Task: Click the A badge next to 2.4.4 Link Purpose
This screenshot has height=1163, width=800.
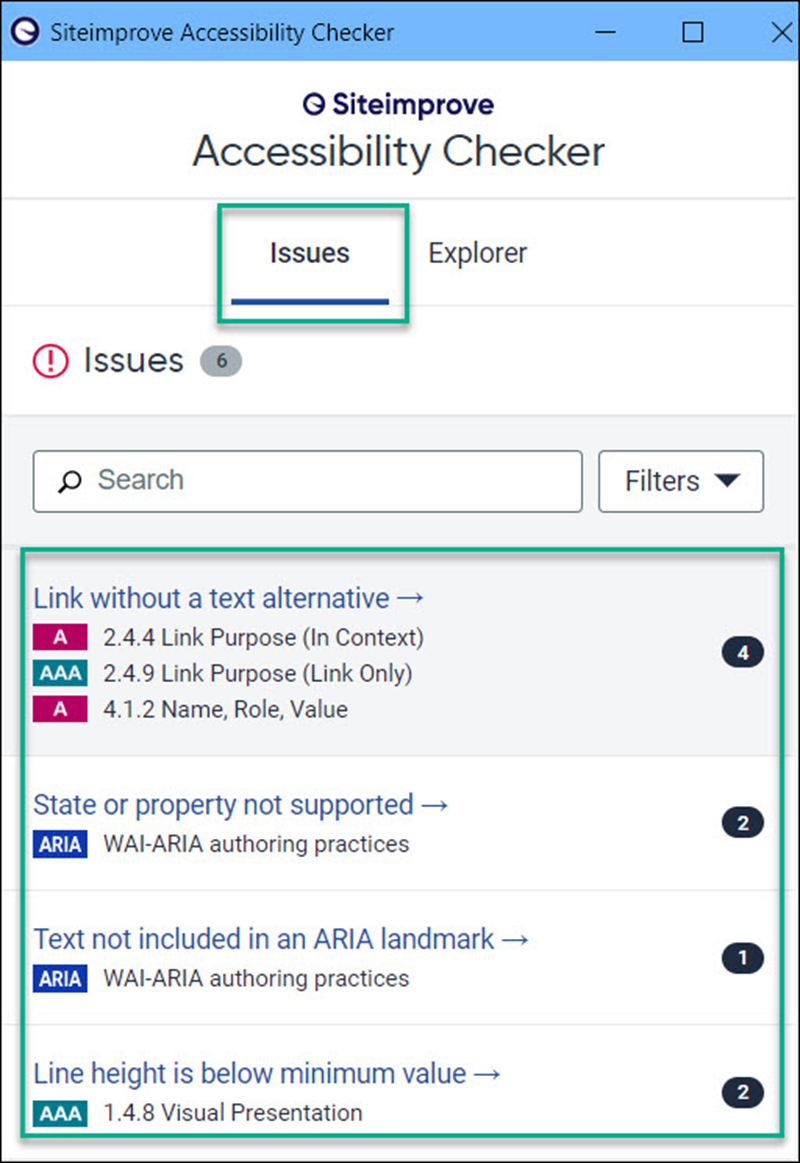Action: tap(60, 637)
